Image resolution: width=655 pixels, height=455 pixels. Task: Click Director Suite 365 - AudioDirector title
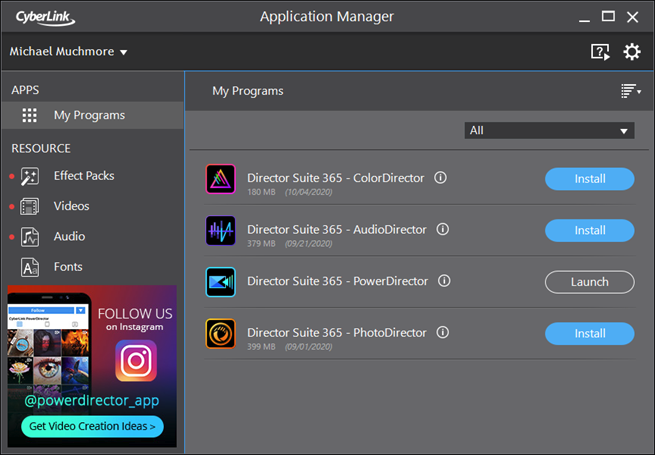pyautogui.click(x=337, y=229)
